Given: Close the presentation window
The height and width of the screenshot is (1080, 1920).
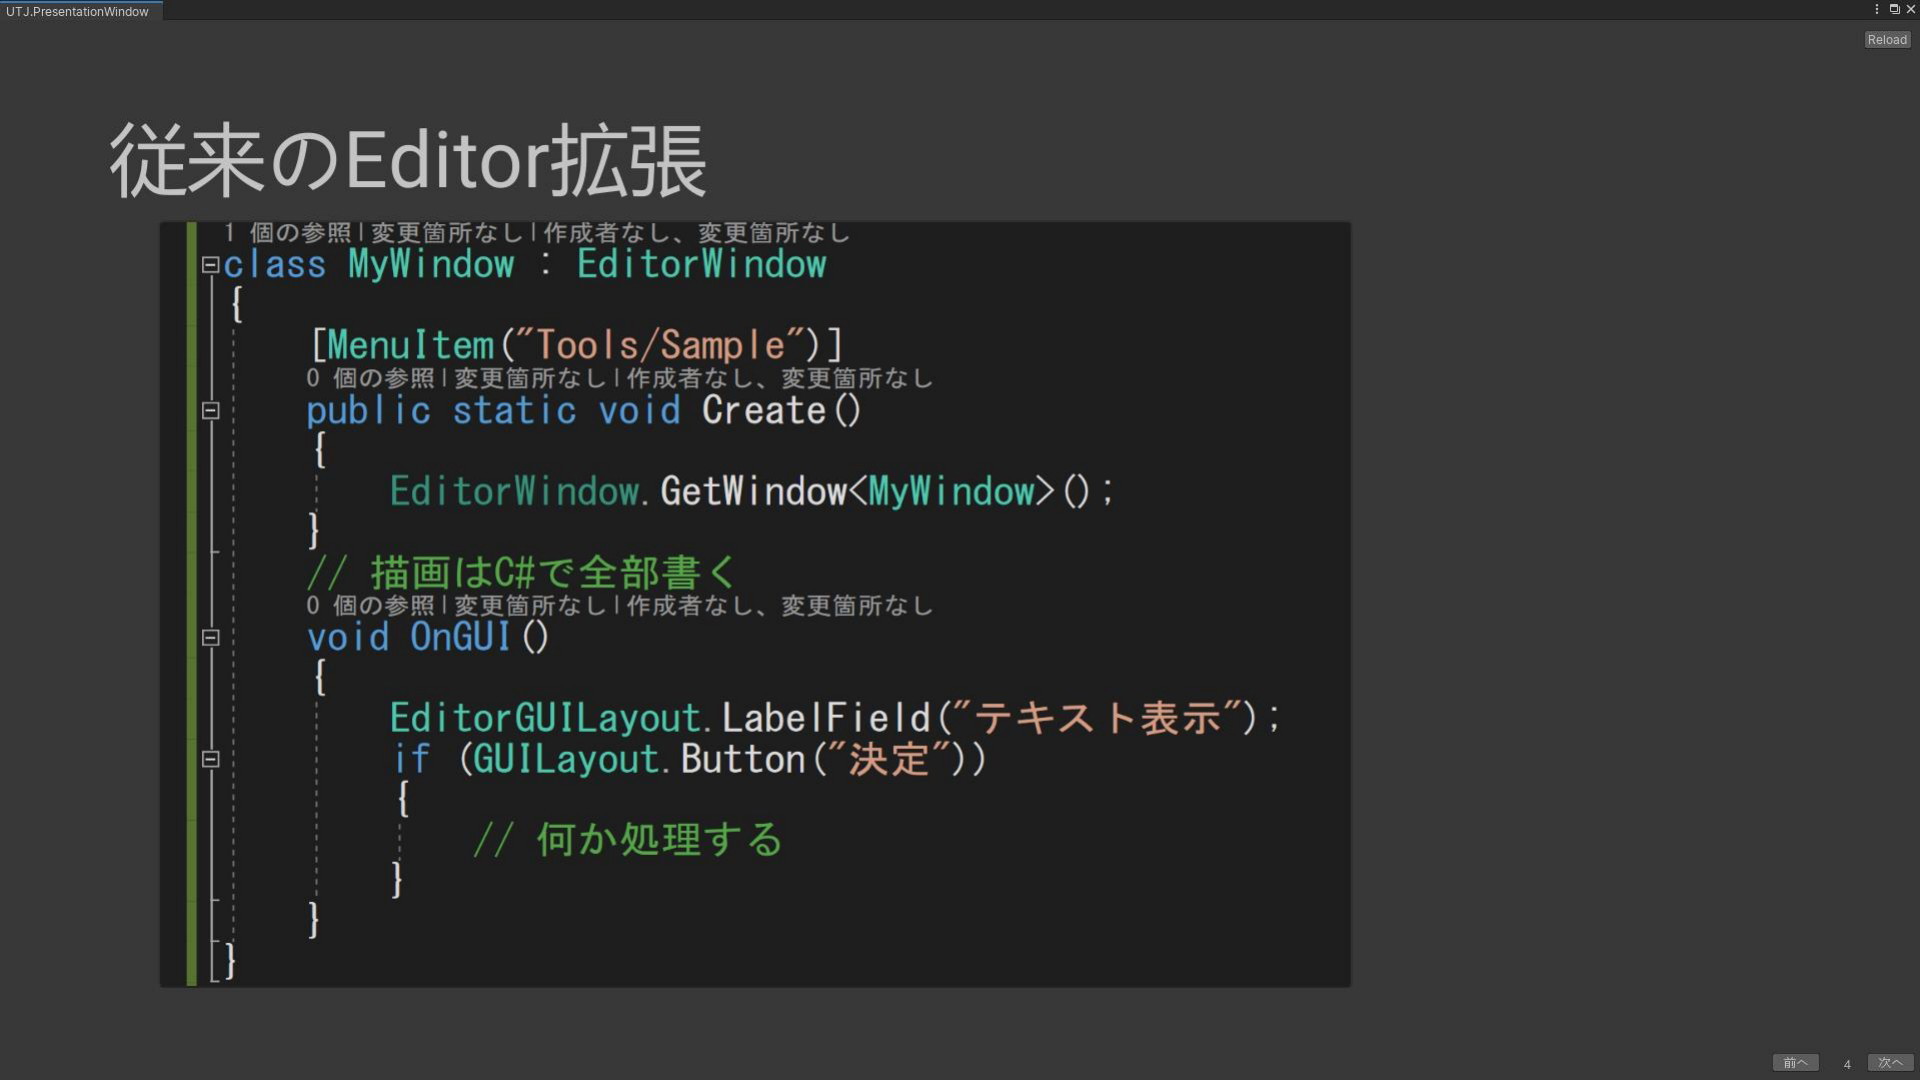Looking at the screenshot, I should 1910,9.
